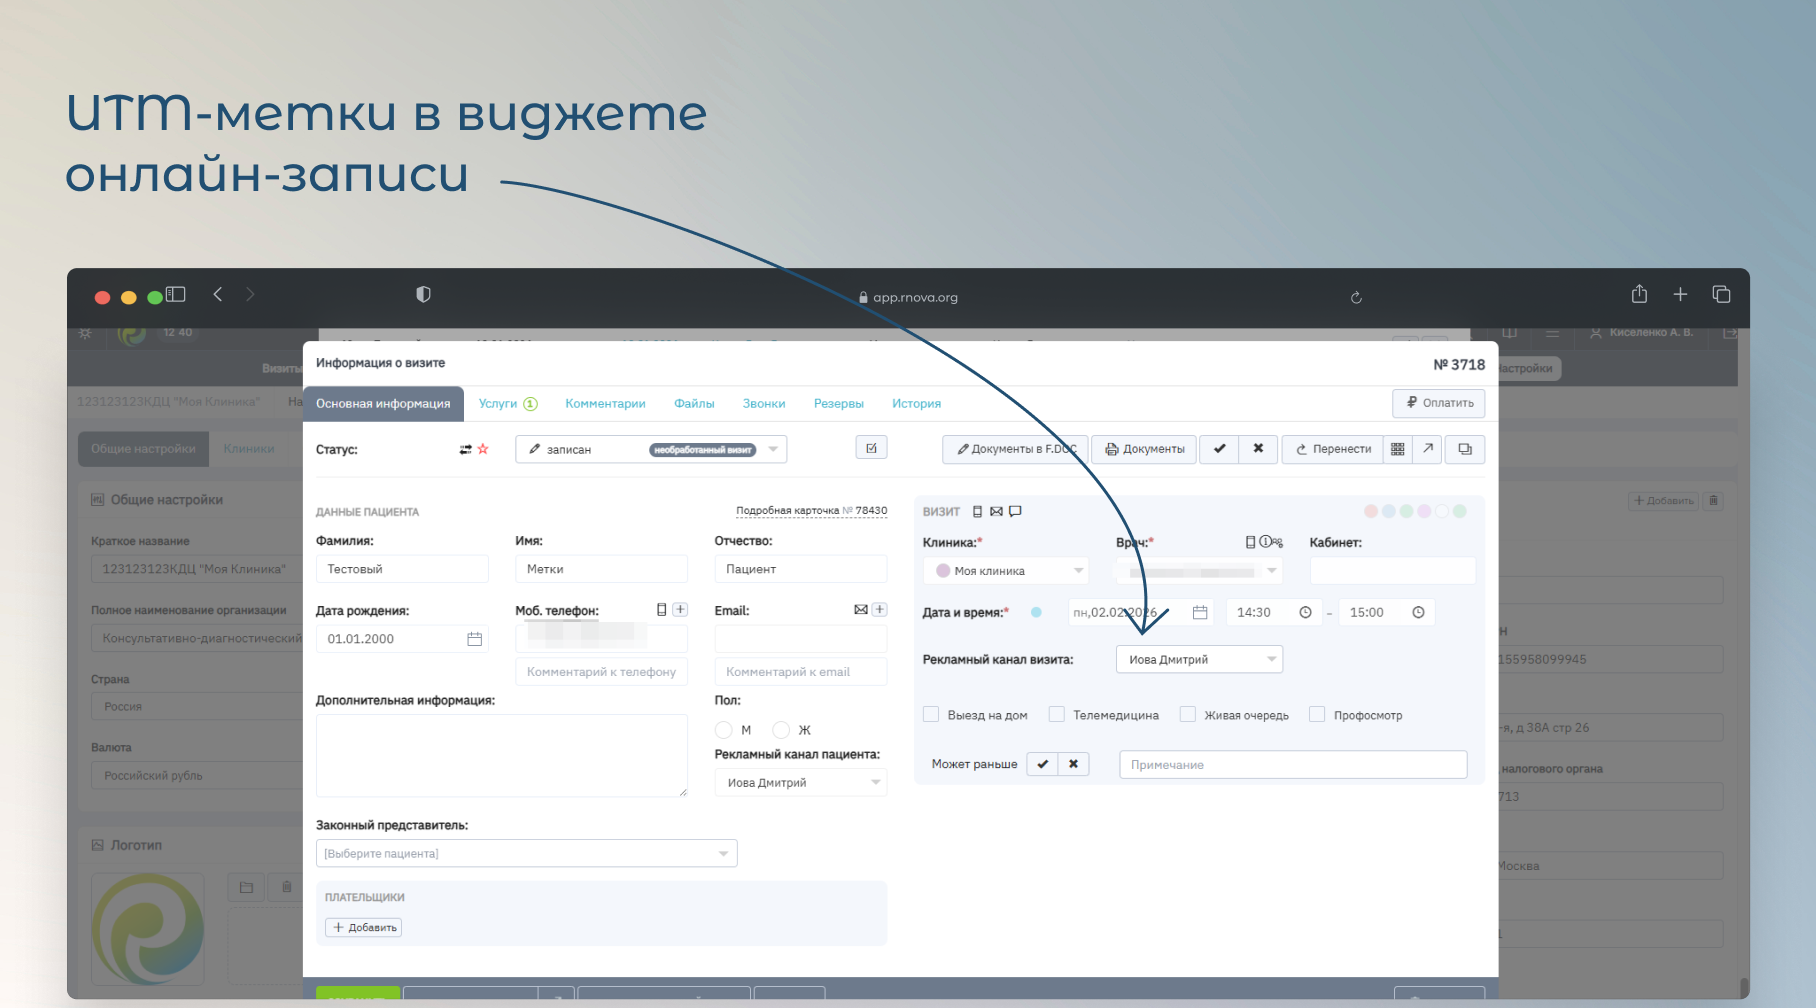This screenshot has height=1008, width=1818.
Task: Open the История tab
Action: [x=916, y=404]
